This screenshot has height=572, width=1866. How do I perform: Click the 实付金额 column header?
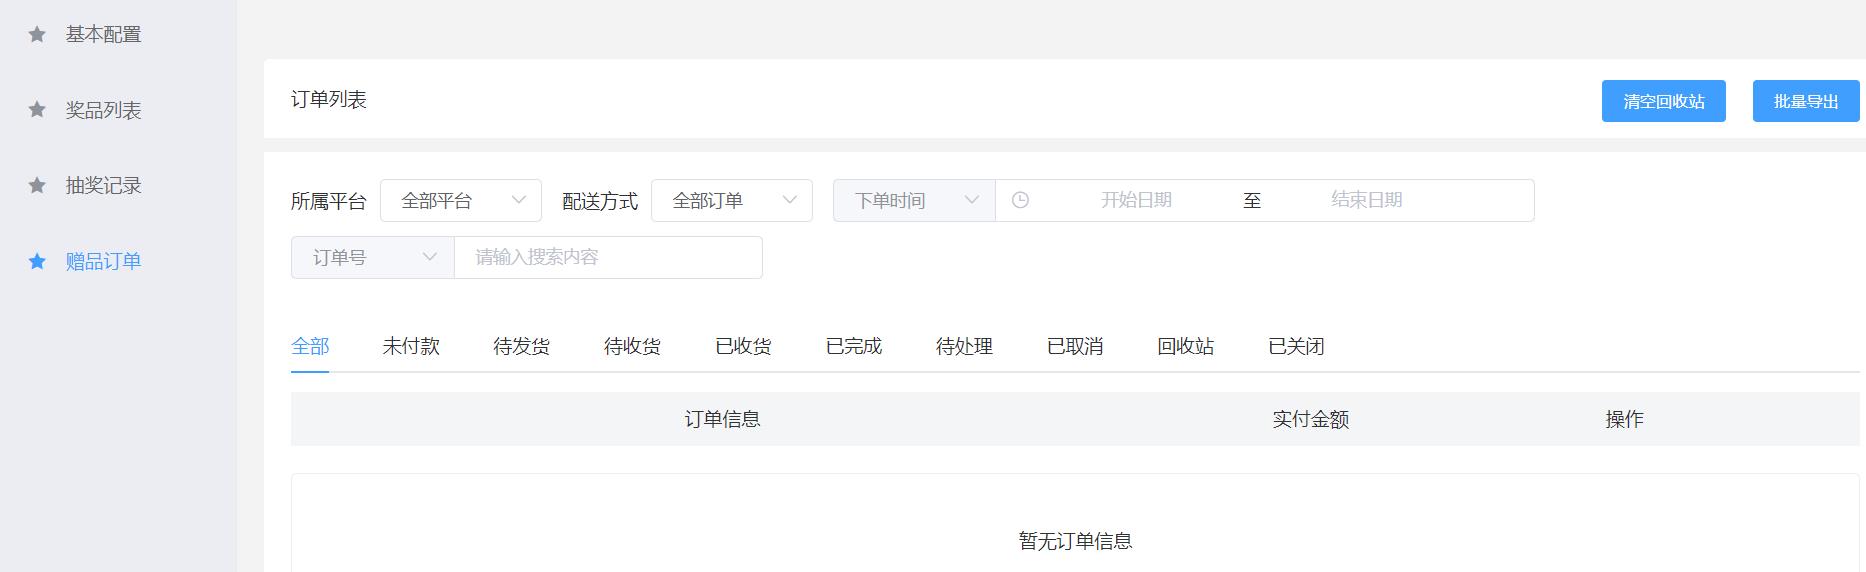click(1310, 419)
